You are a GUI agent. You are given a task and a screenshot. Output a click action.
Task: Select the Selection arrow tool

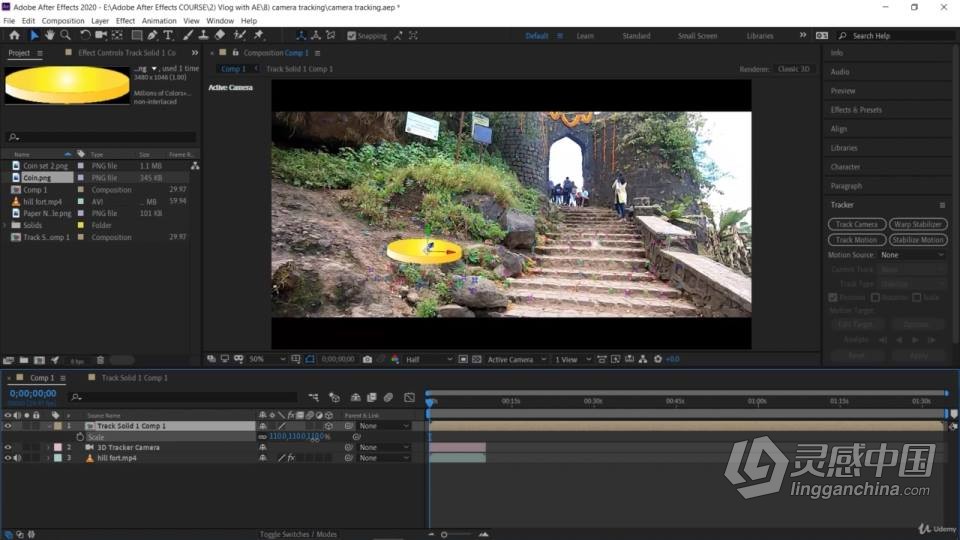[34, 36]
